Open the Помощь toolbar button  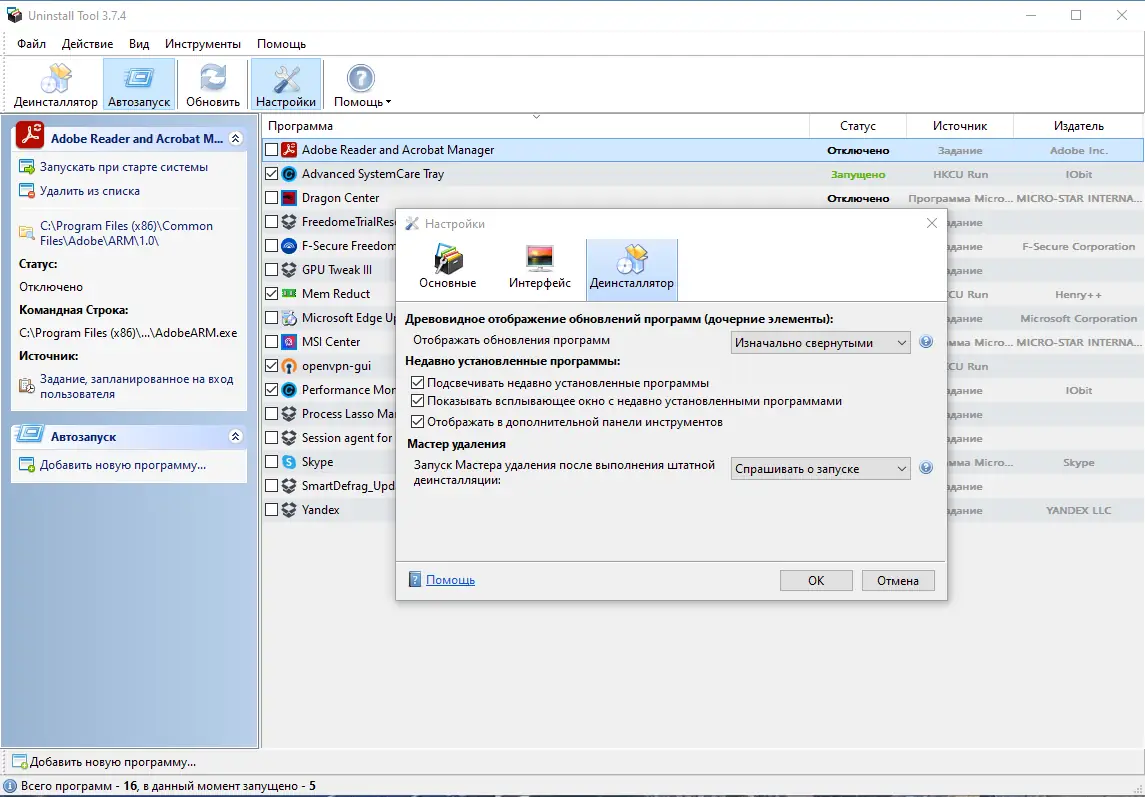(361, 85)
